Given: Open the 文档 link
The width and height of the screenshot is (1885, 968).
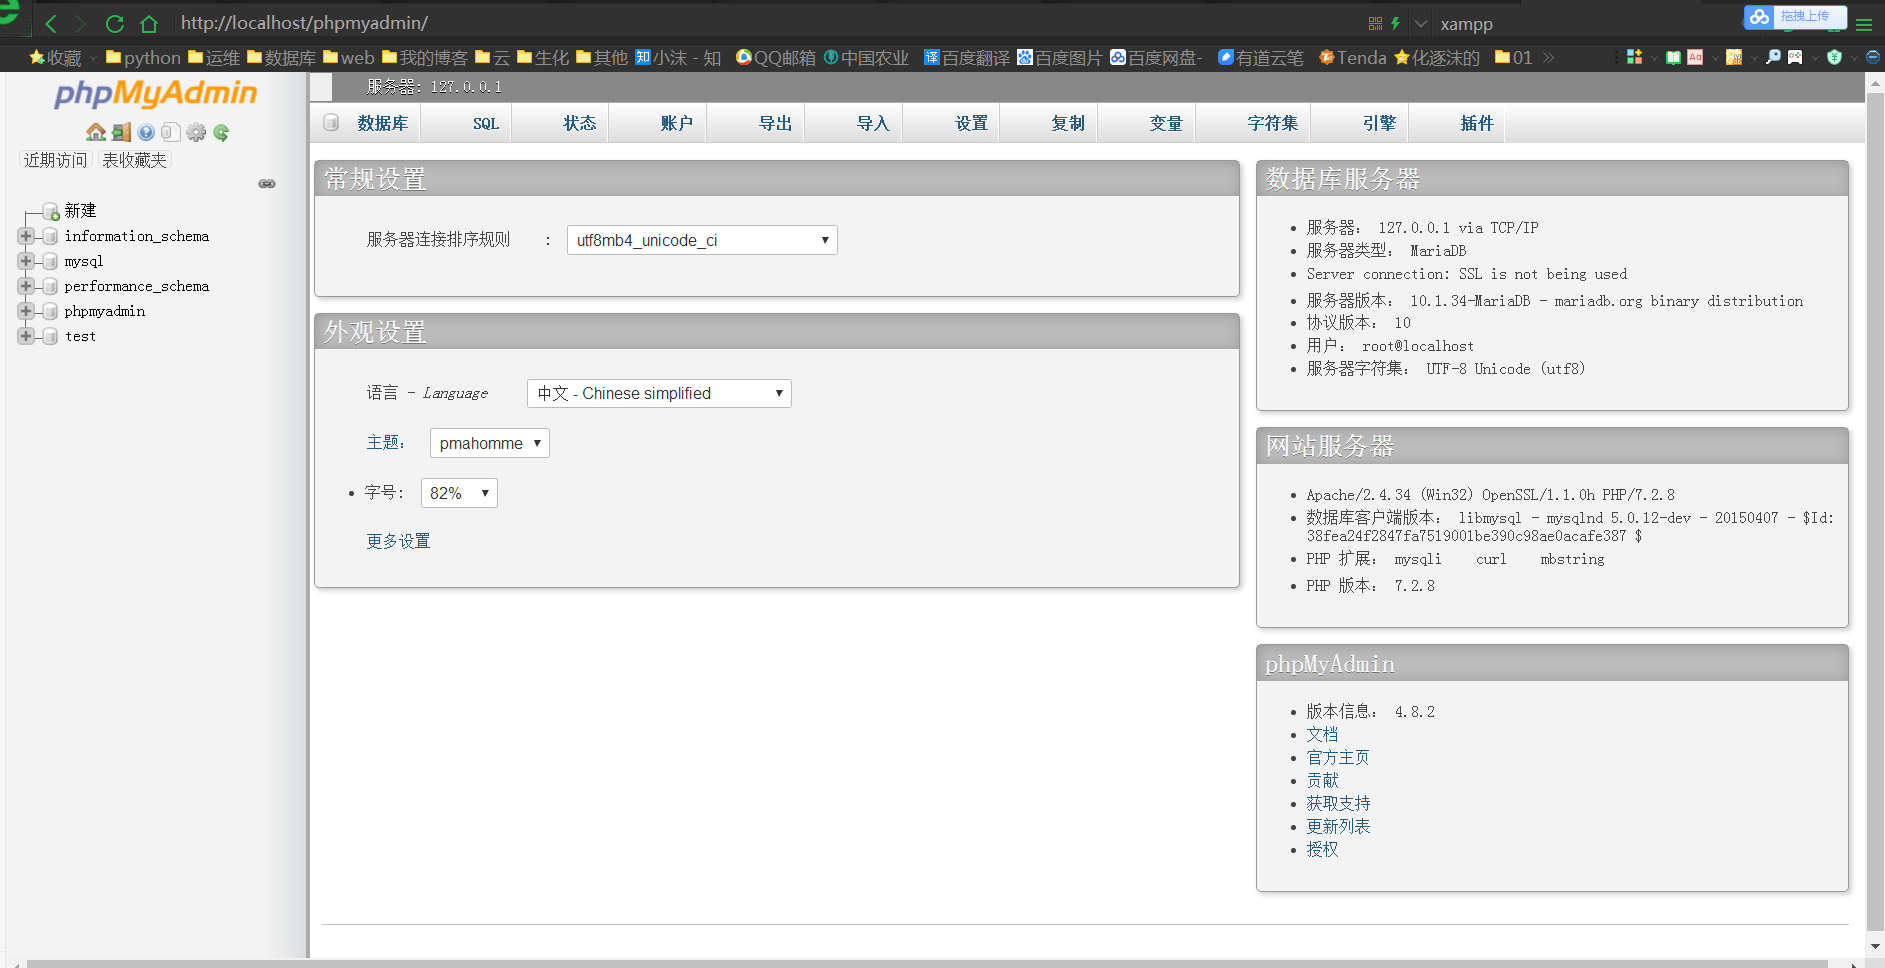Looking at the screenshot, I should coord(1322,734).
